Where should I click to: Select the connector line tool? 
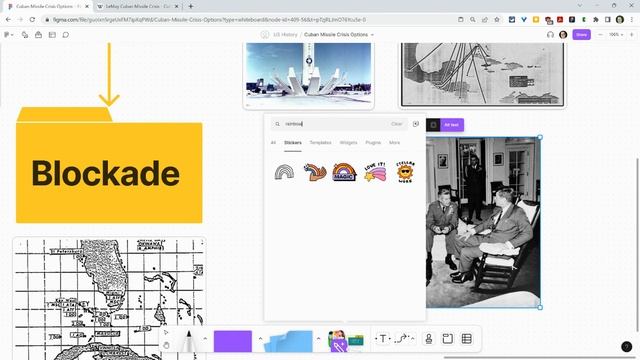pyautogui.click(x=402, y=338)
